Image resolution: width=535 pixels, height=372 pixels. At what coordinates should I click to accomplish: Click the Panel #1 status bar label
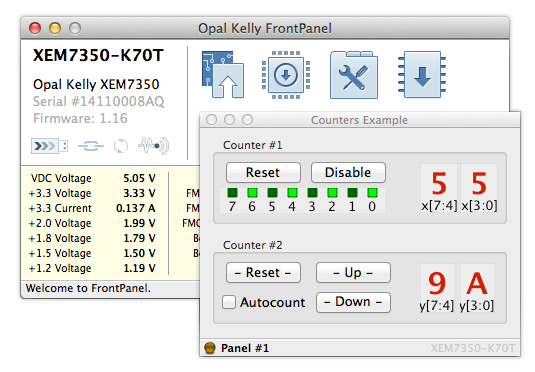tap(245, 348)
